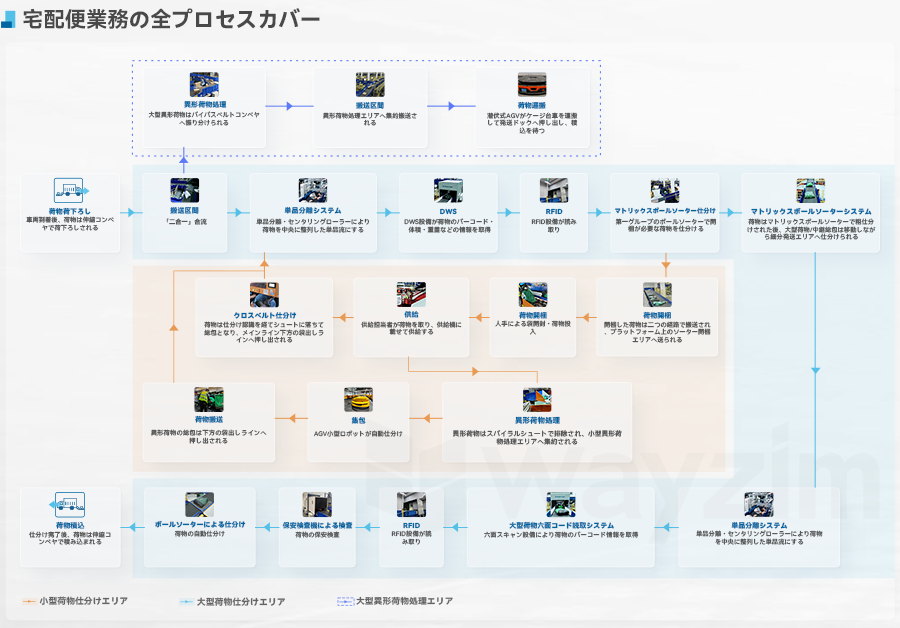The height and width of the screenshot is (628, 900).
Task: Open the photo in the RFID card beside DWS
Action: (554, 190)
